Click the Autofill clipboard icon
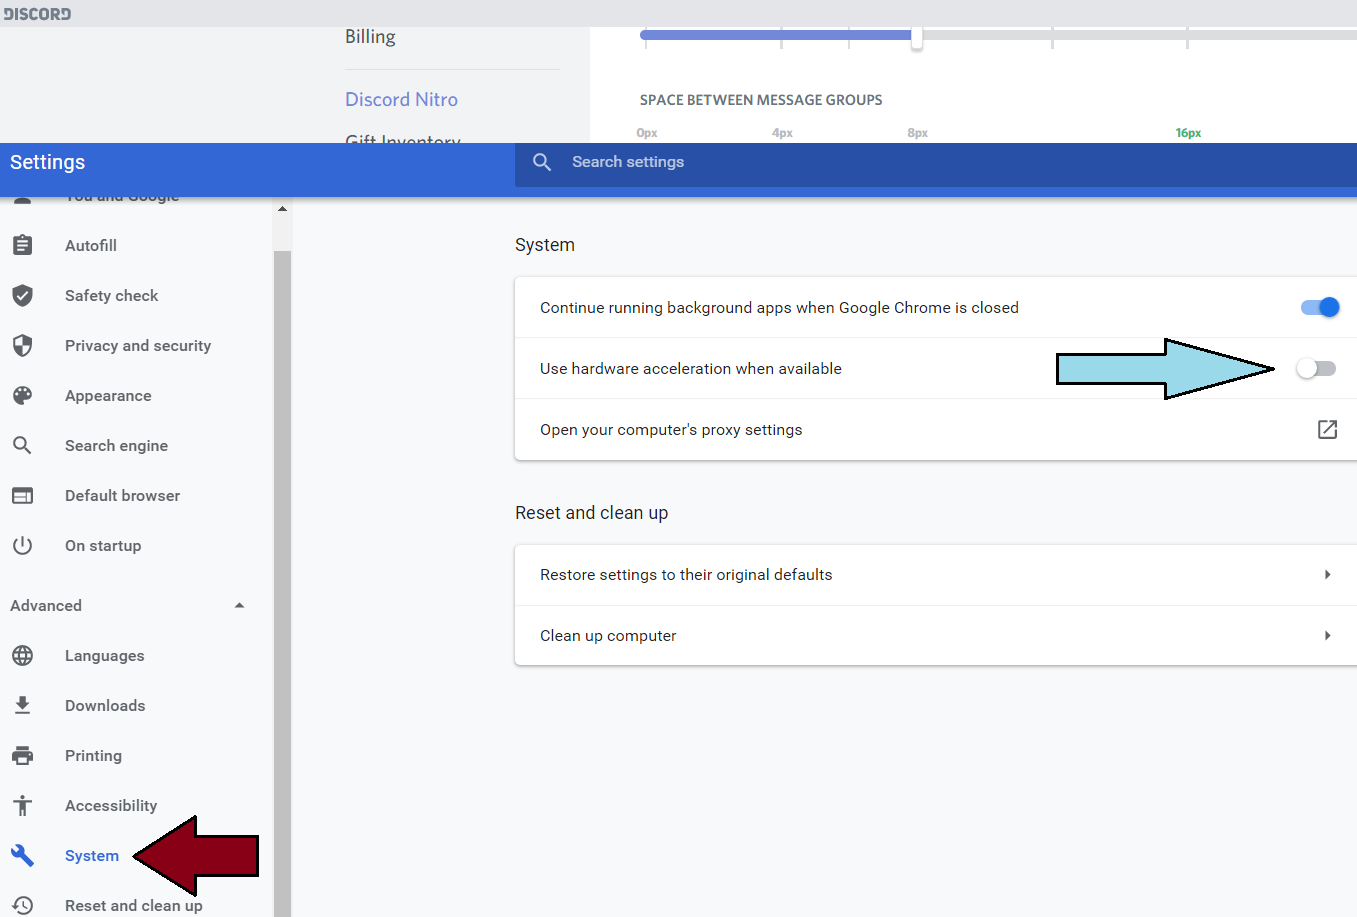The height and width of the screenshot is (917, 1357). (x=22, y=245)
